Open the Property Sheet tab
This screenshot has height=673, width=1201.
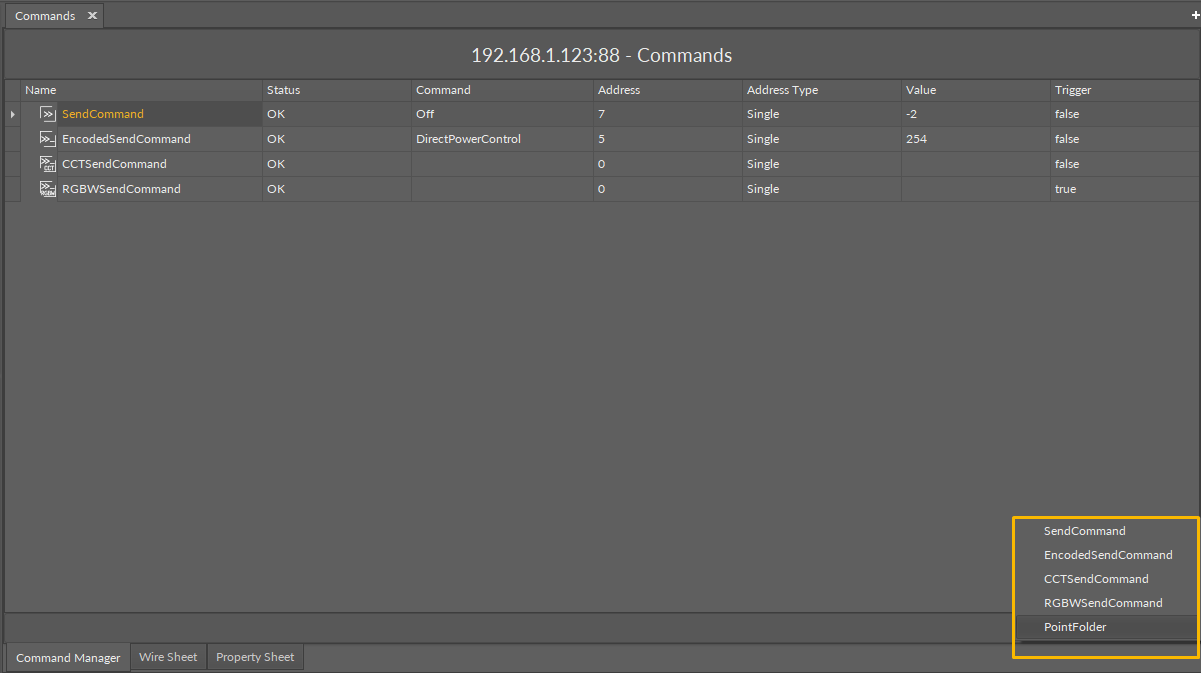pyautogui.click(x=255, y=657)
